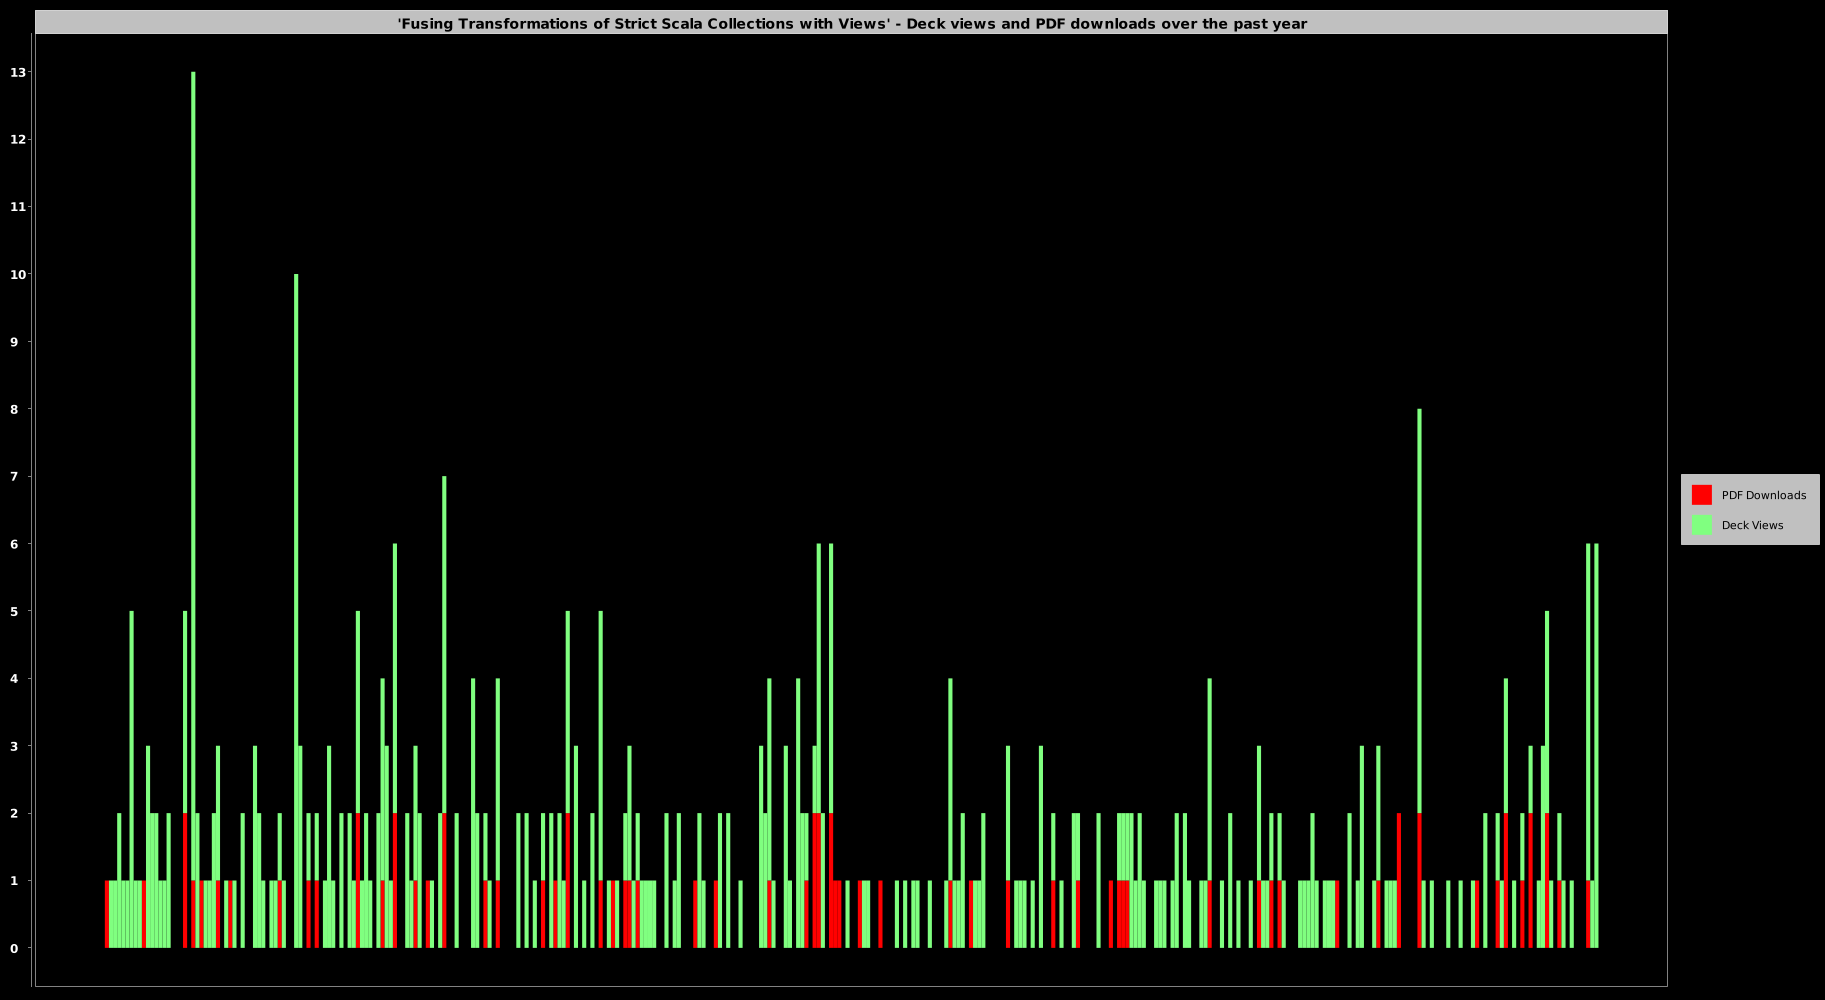The image size is (1825, 1000).
Task: Click the green bar peaking at 10
Action: point(296,610)
